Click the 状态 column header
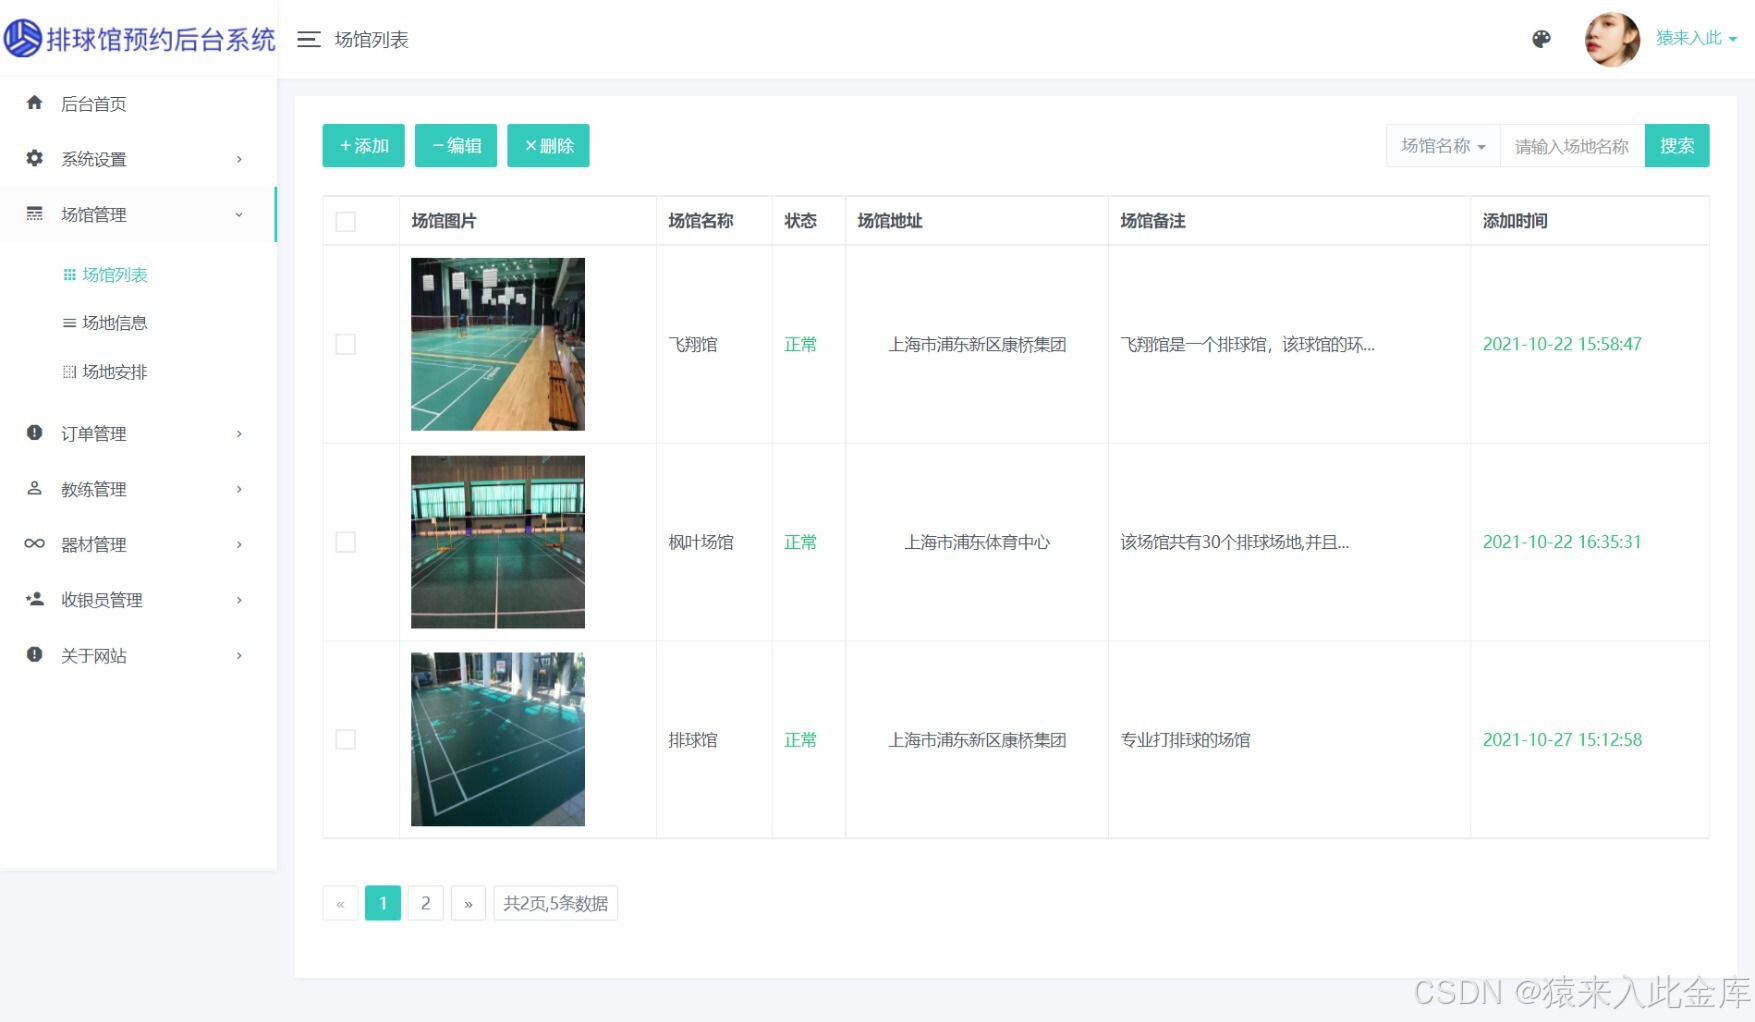The height and width of the screenshot is (1022, 1755). click(800, 221)
